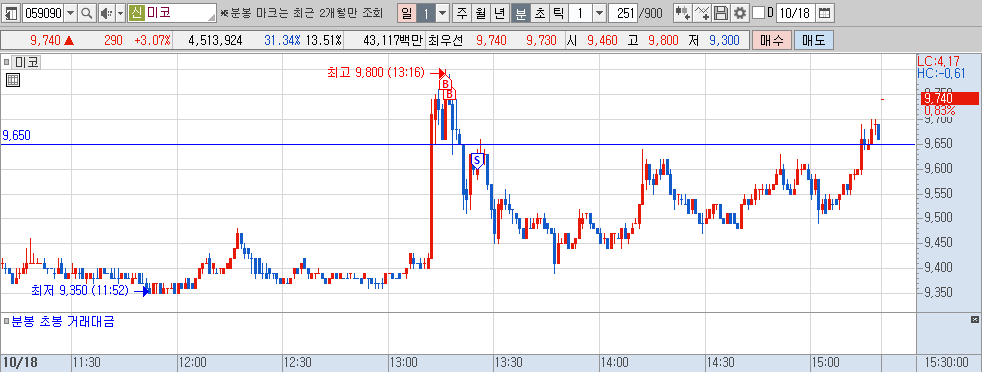Click the lower red B buy marker

(x=449, y=94)
